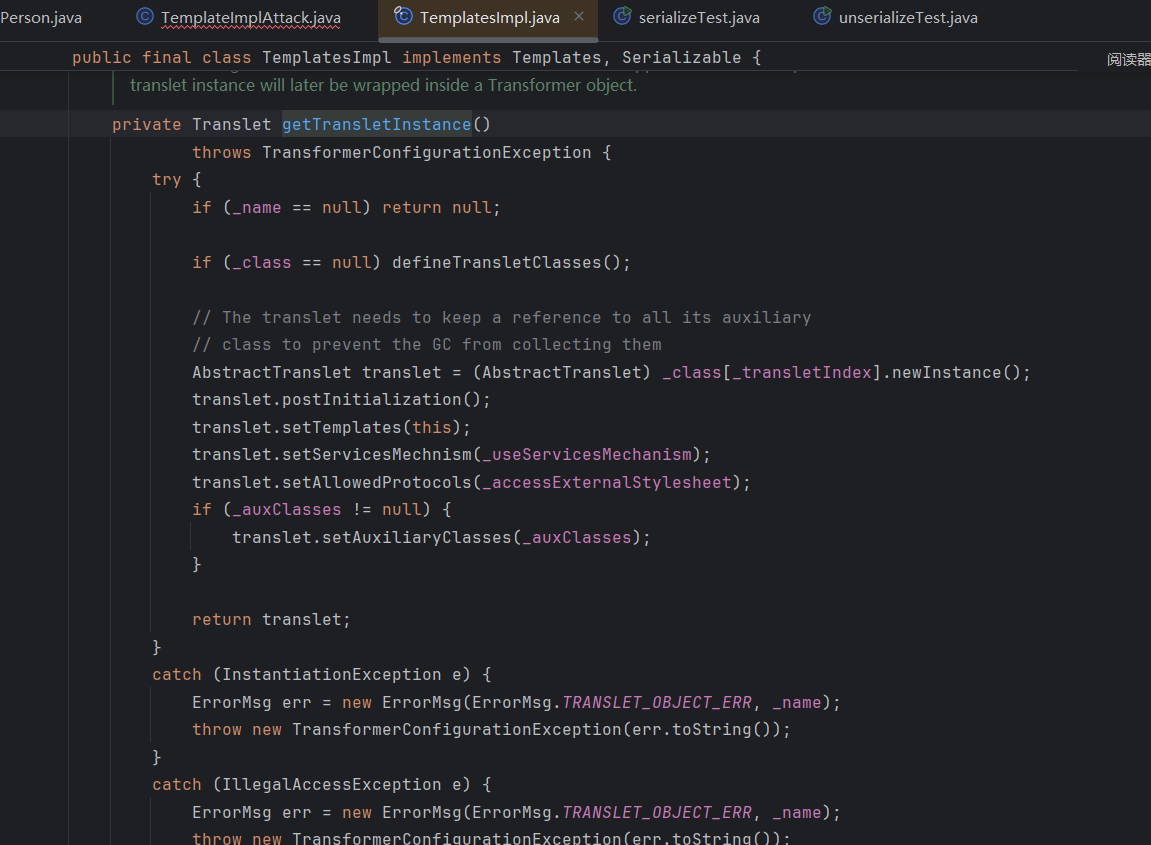Switch to the serializeTest.java tab
The width and height of the screenshot is (1151, 845).
tap(699, 18)
